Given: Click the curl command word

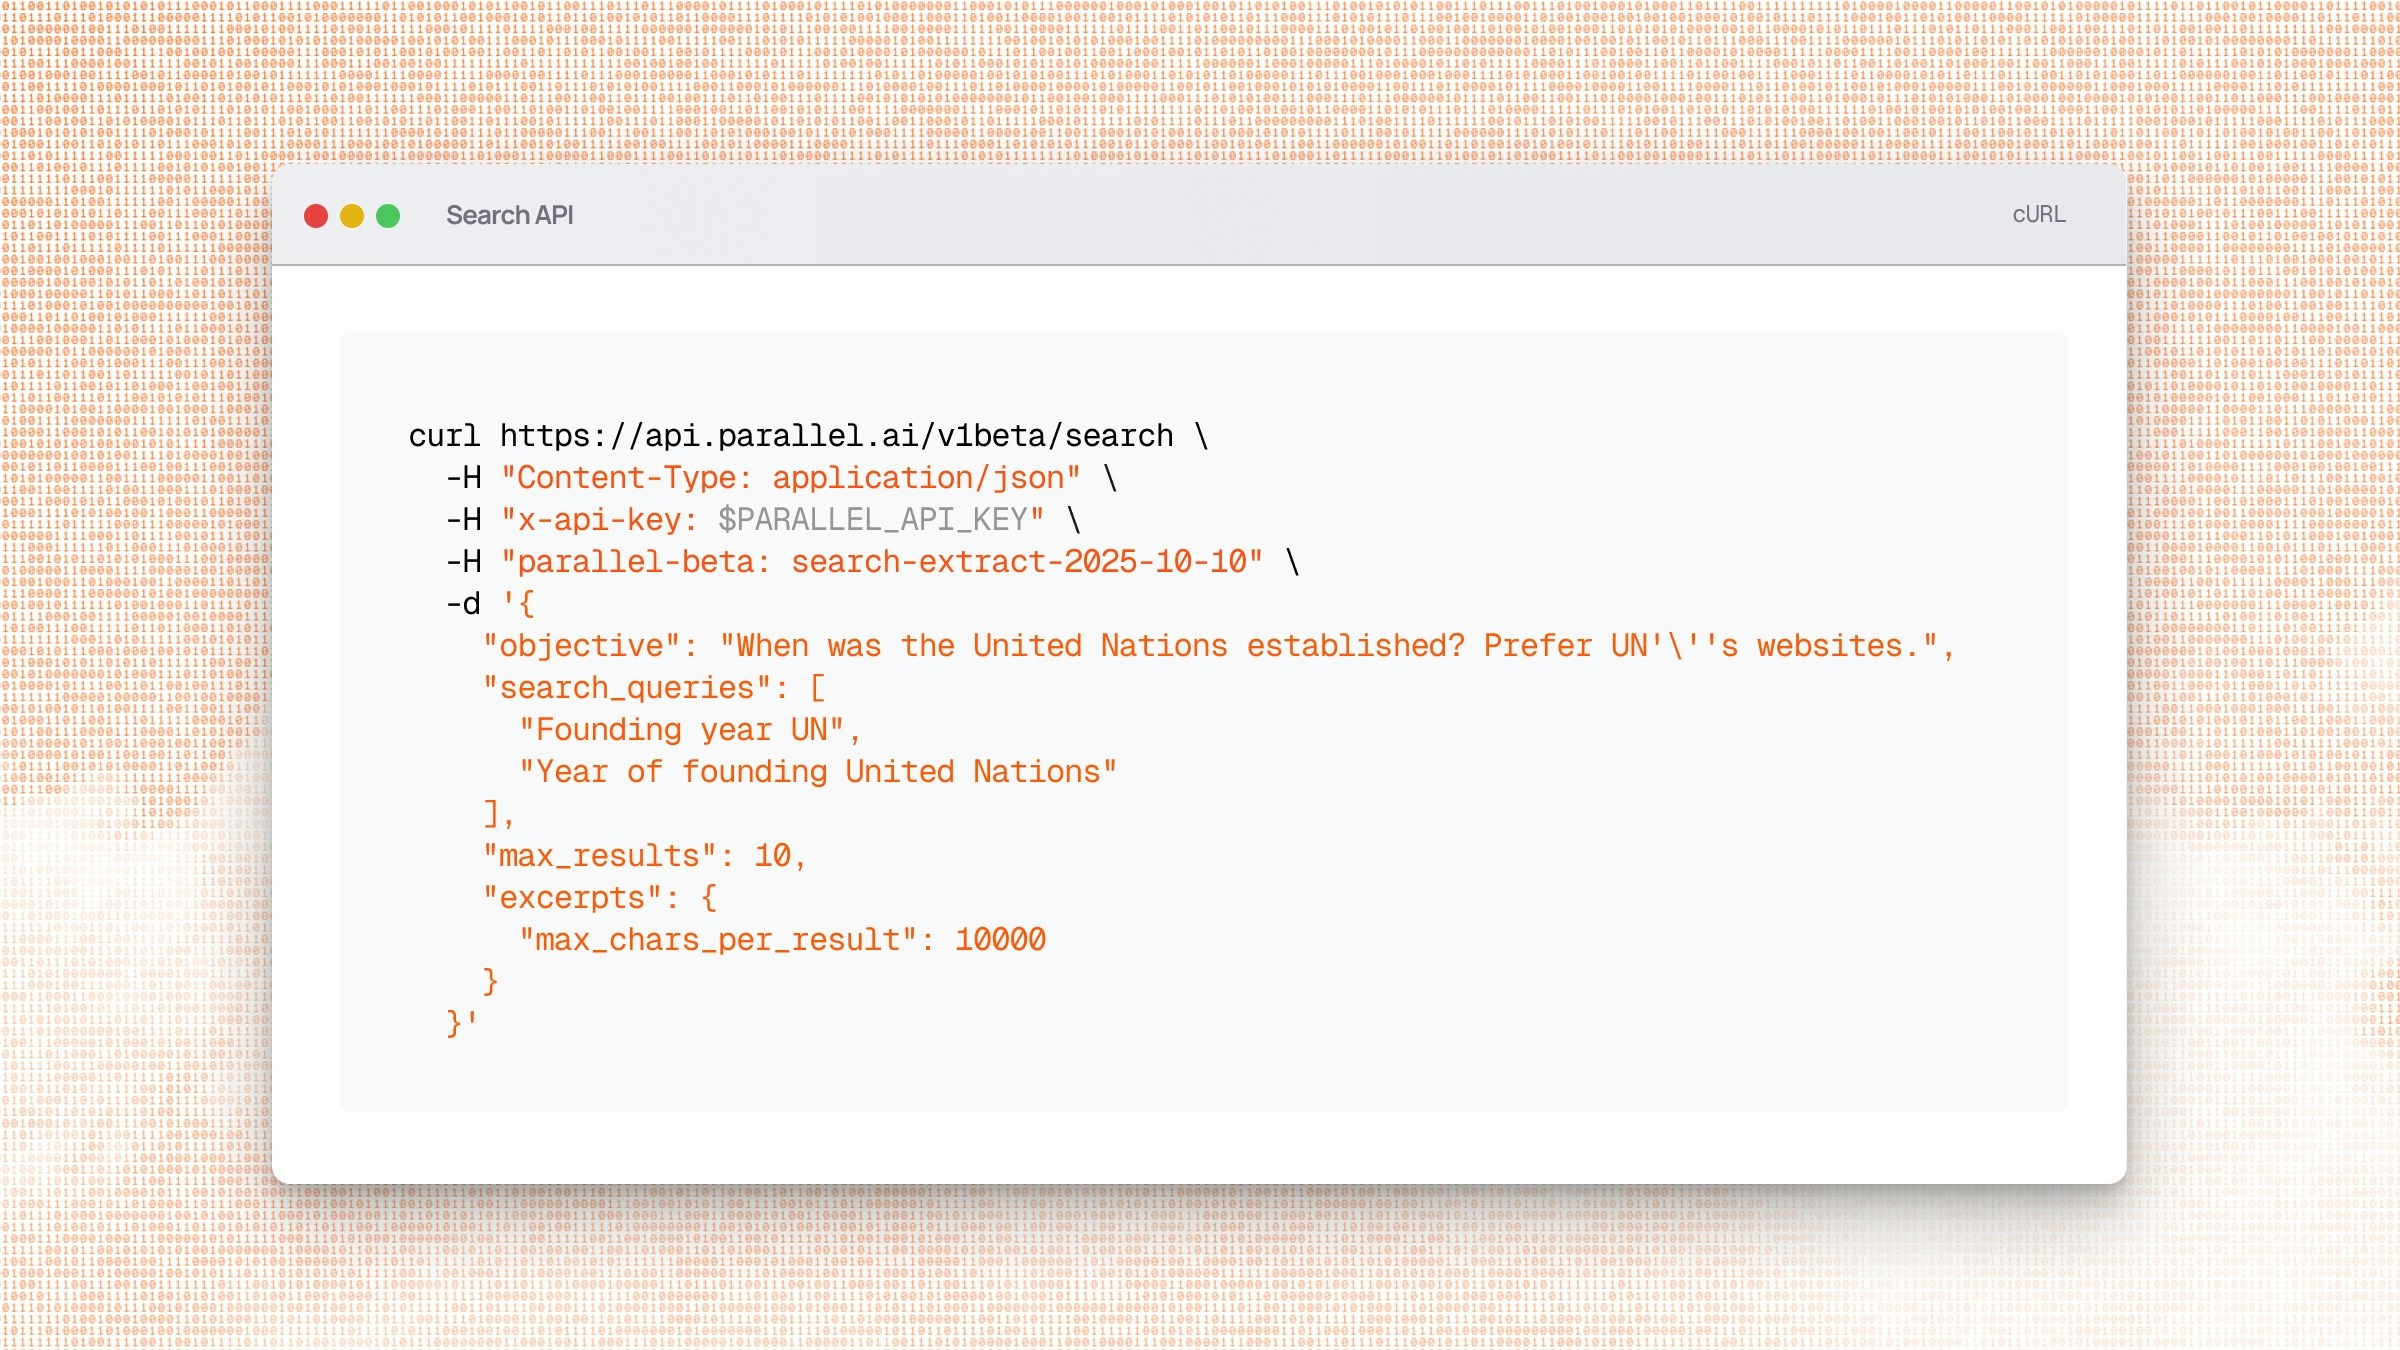Looking at the screenshot, I should click(x=444, y=436).
